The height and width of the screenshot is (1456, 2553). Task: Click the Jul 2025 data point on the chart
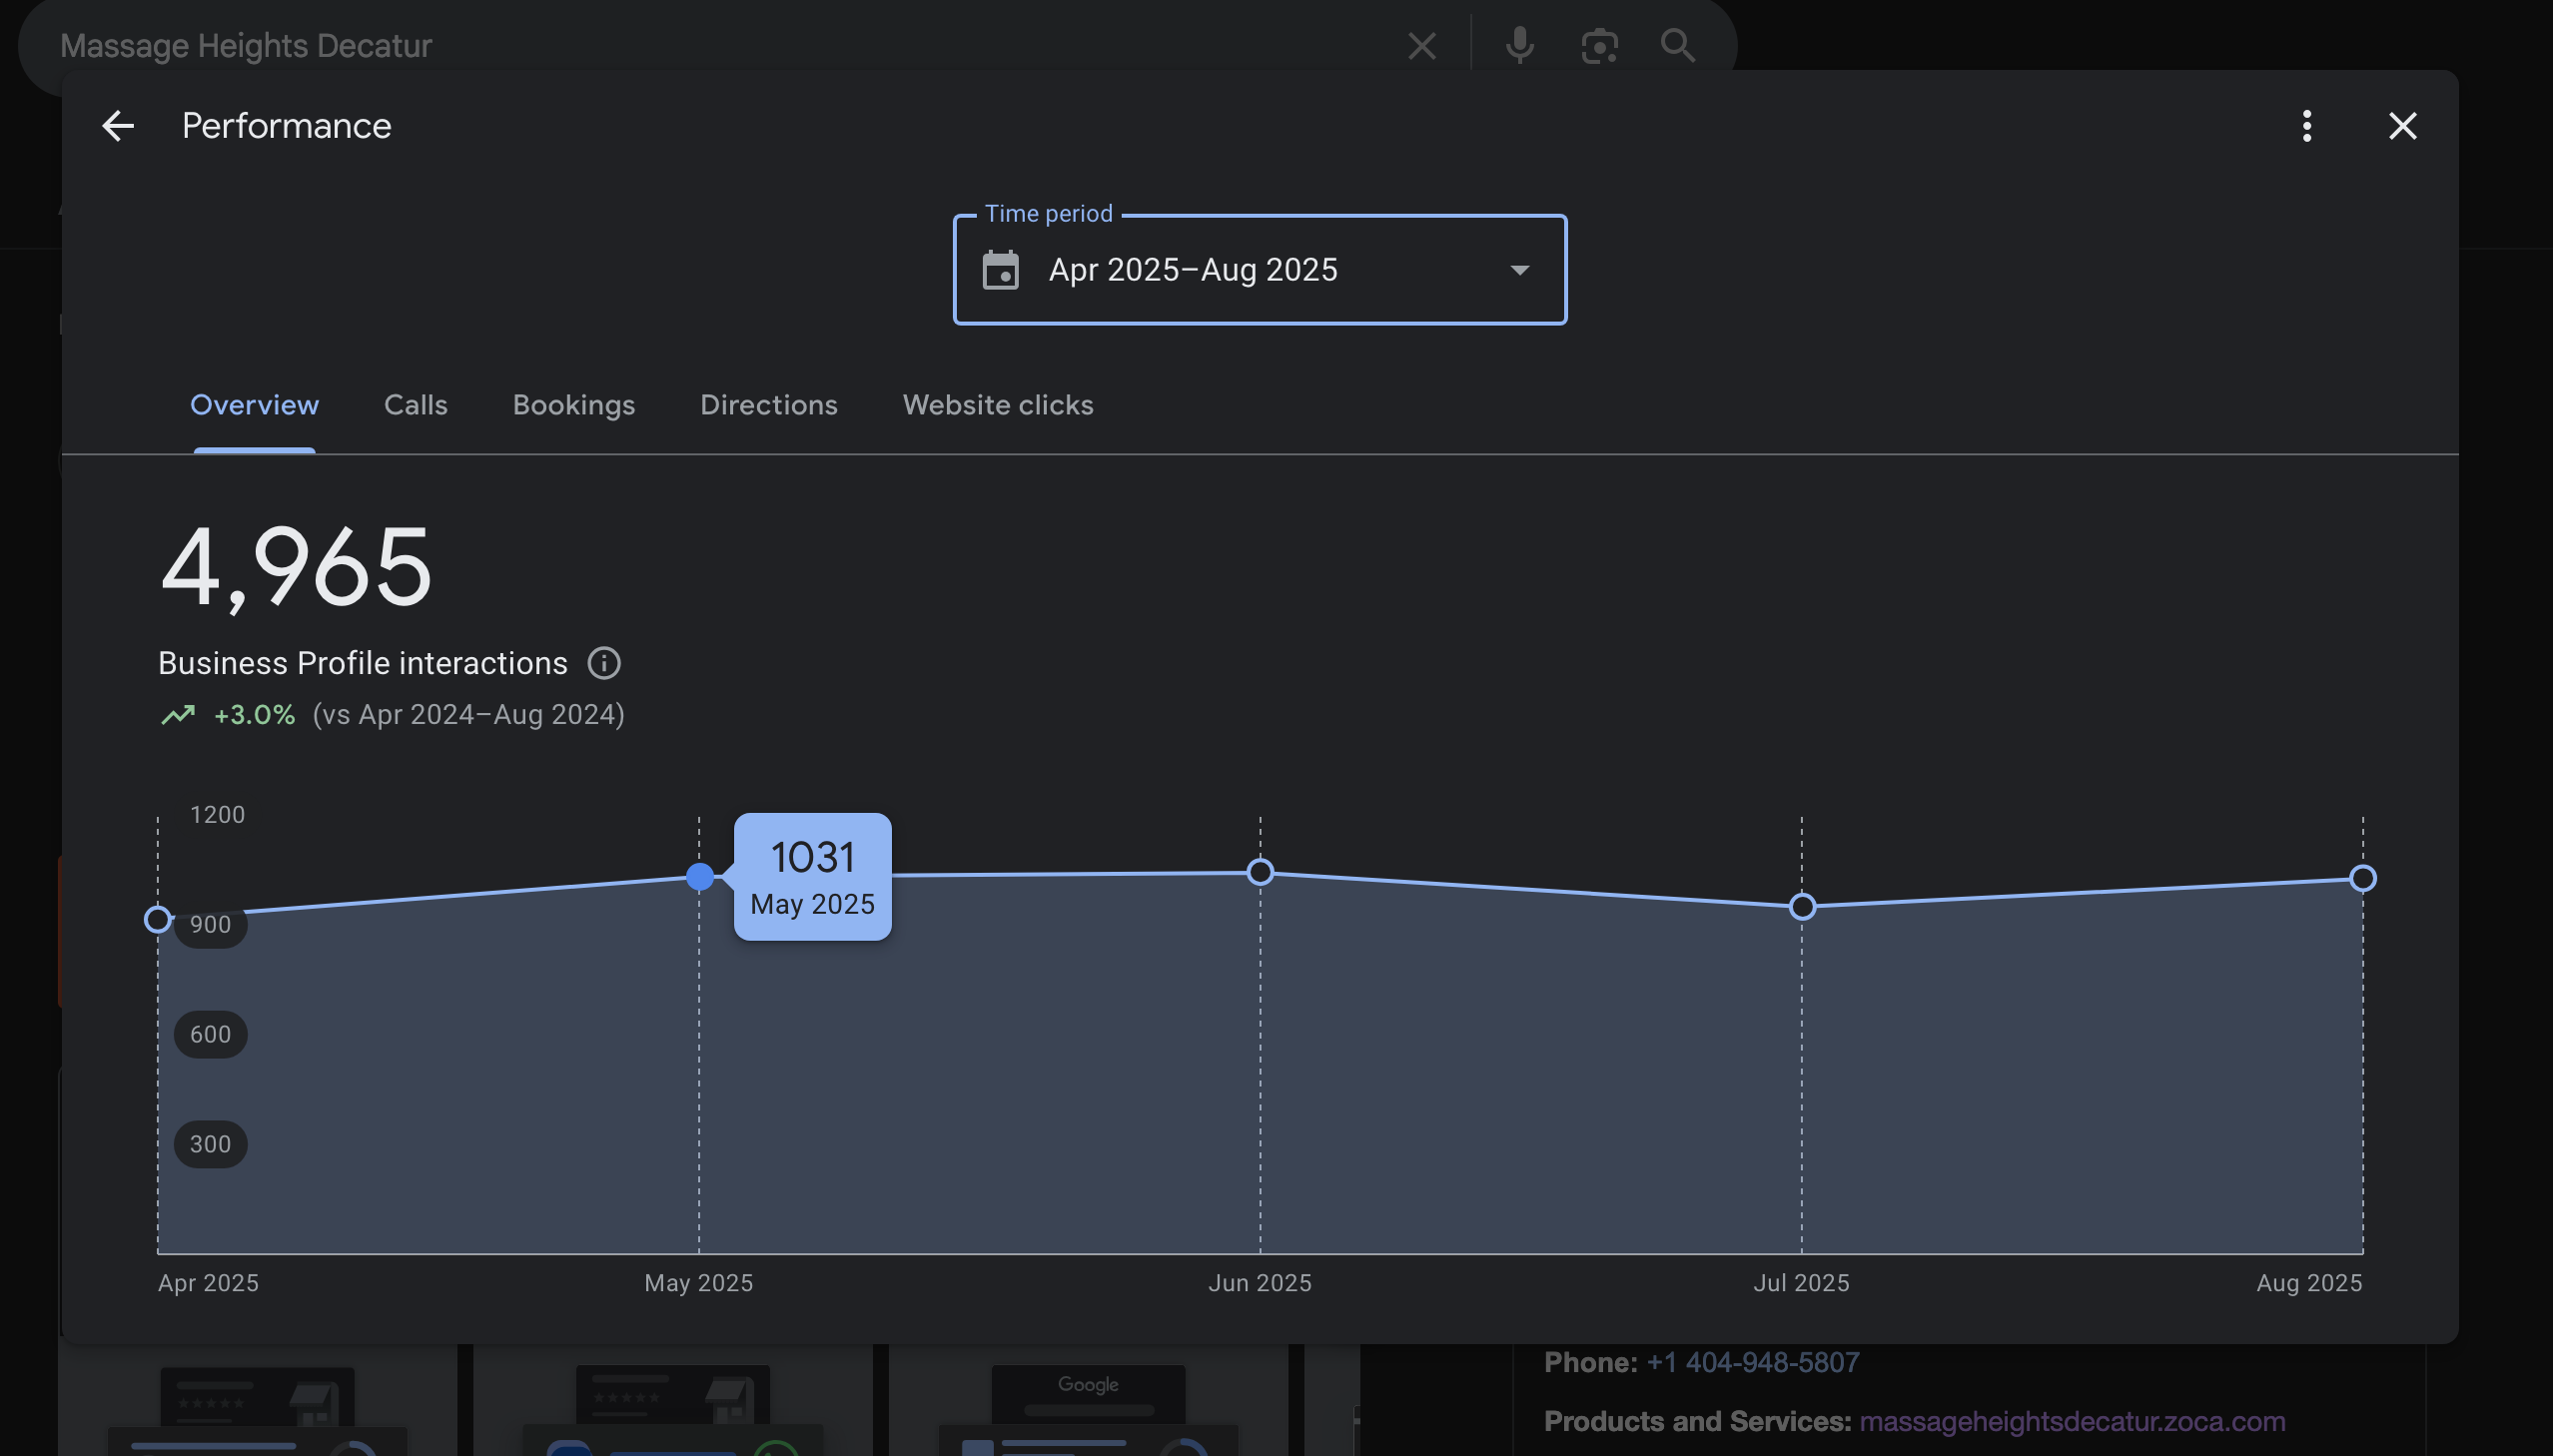tap(1802, 907)
